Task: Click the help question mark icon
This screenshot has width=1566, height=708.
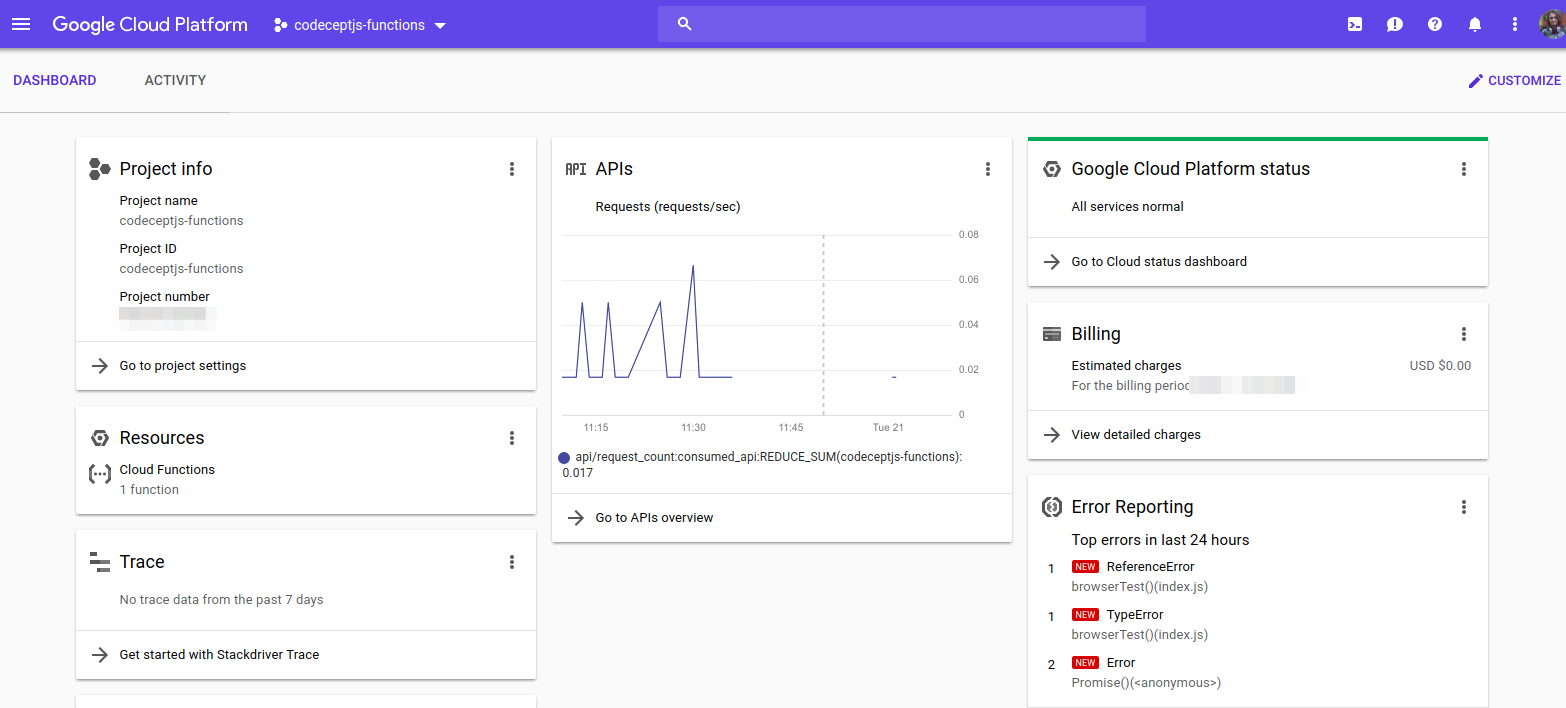Action: 1434,24
